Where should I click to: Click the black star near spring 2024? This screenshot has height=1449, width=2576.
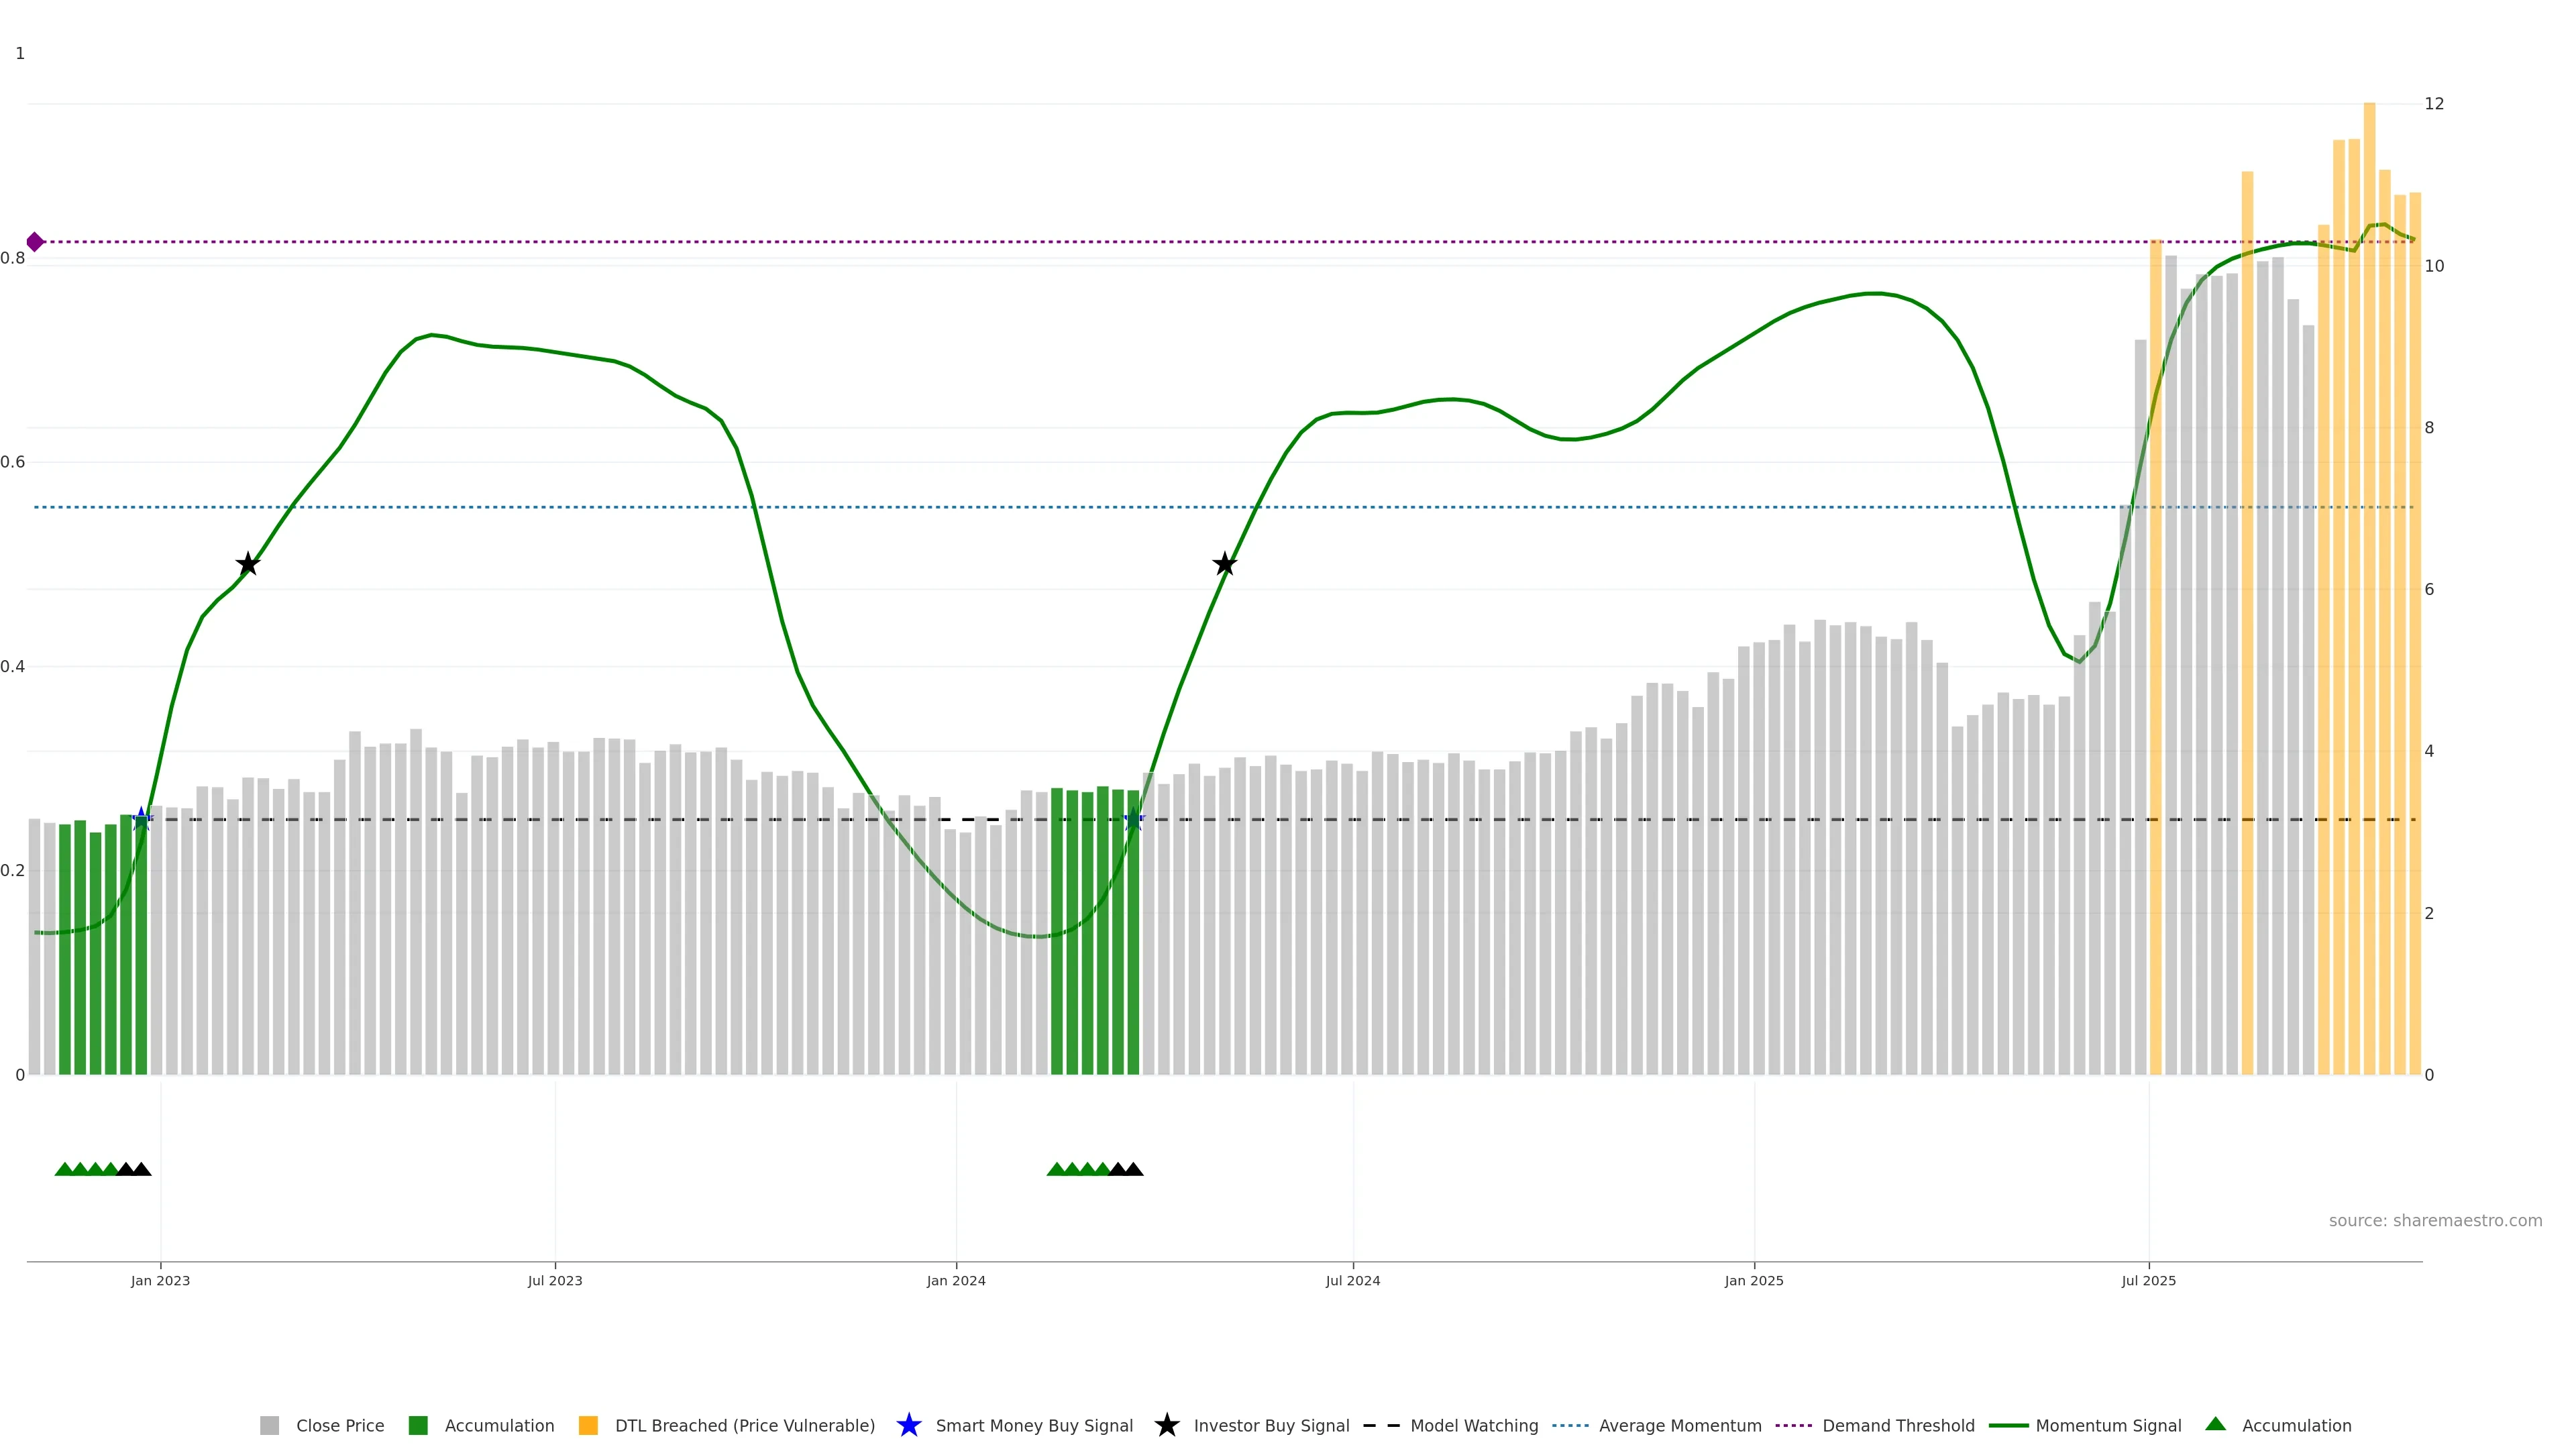click(x=1224, y=564)
